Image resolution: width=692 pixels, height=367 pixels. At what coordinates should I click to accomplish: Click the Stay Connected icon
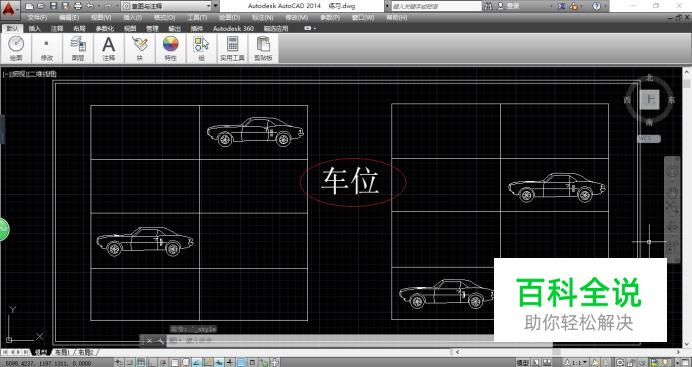coord(574,6)
